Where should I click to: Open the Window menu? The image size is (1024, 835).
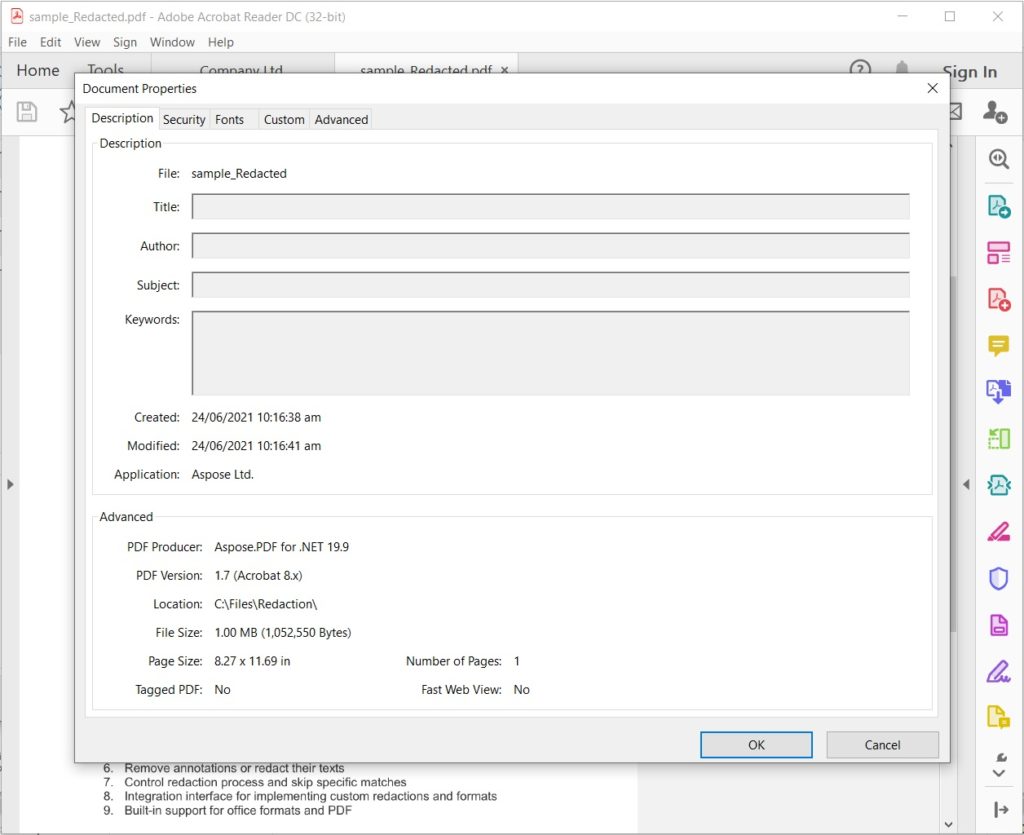[x=172, y=42]
